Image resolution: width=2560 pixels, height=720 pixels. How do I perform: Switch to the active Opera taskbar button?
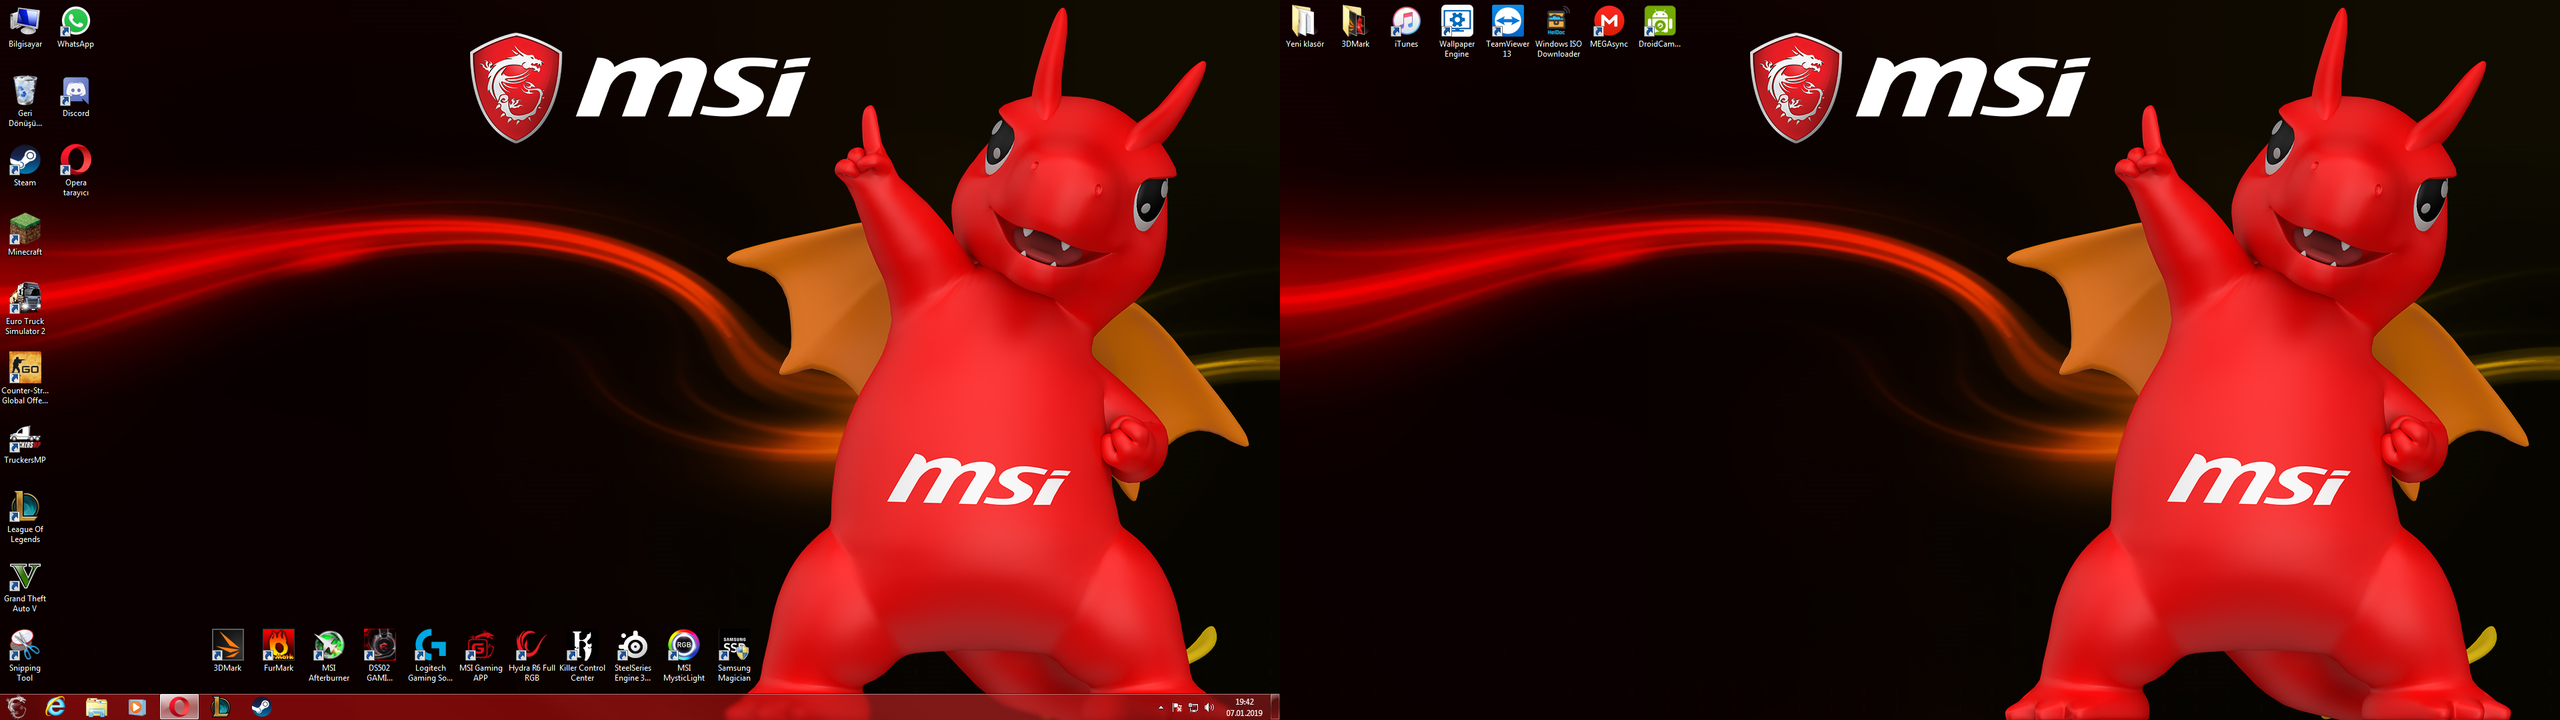tap(179, 707)
